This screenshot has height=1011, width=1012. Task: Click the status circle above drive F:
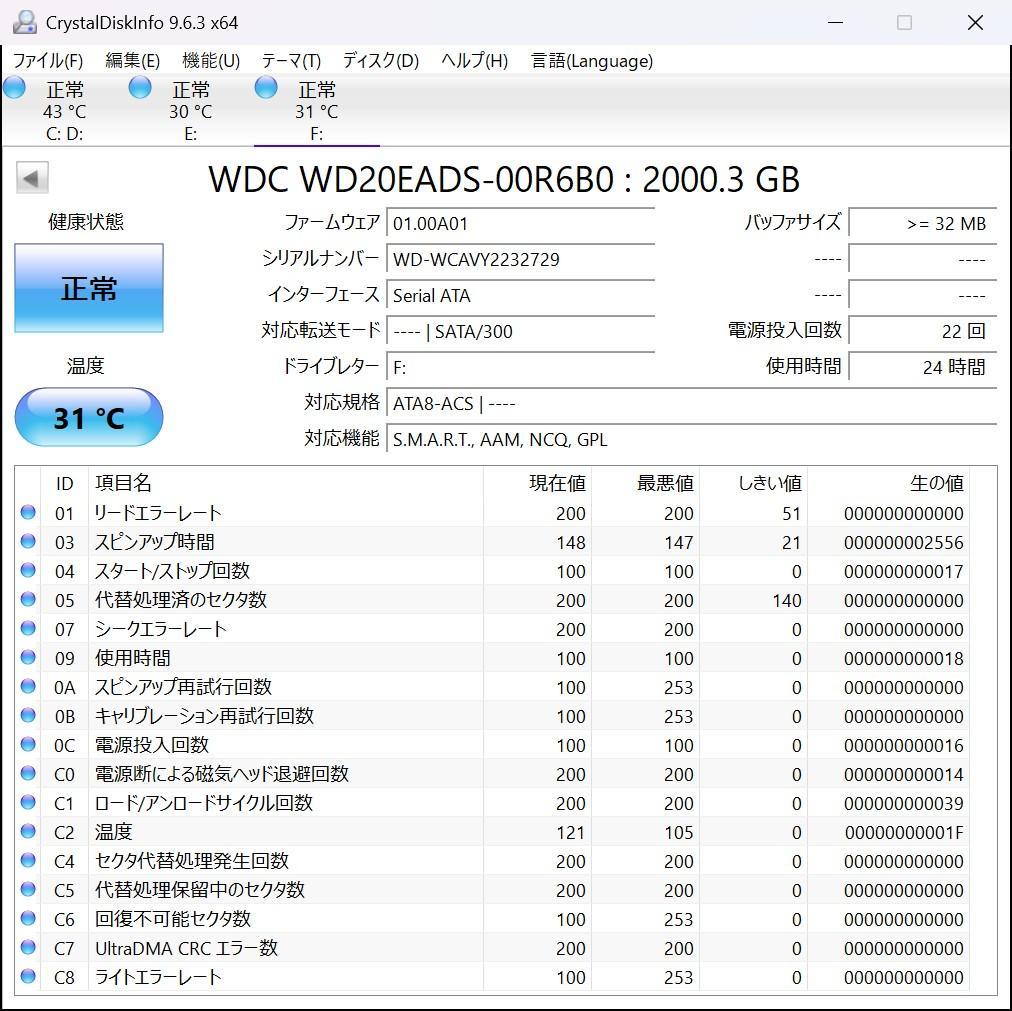coord(266,88)
